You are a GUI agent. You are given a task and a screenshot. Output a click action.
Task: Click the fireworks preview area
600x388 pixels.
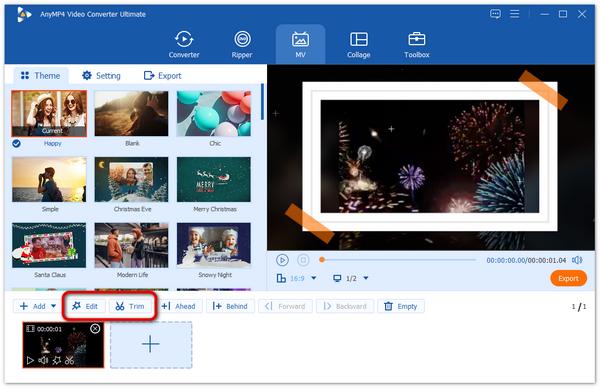[430, 157]
